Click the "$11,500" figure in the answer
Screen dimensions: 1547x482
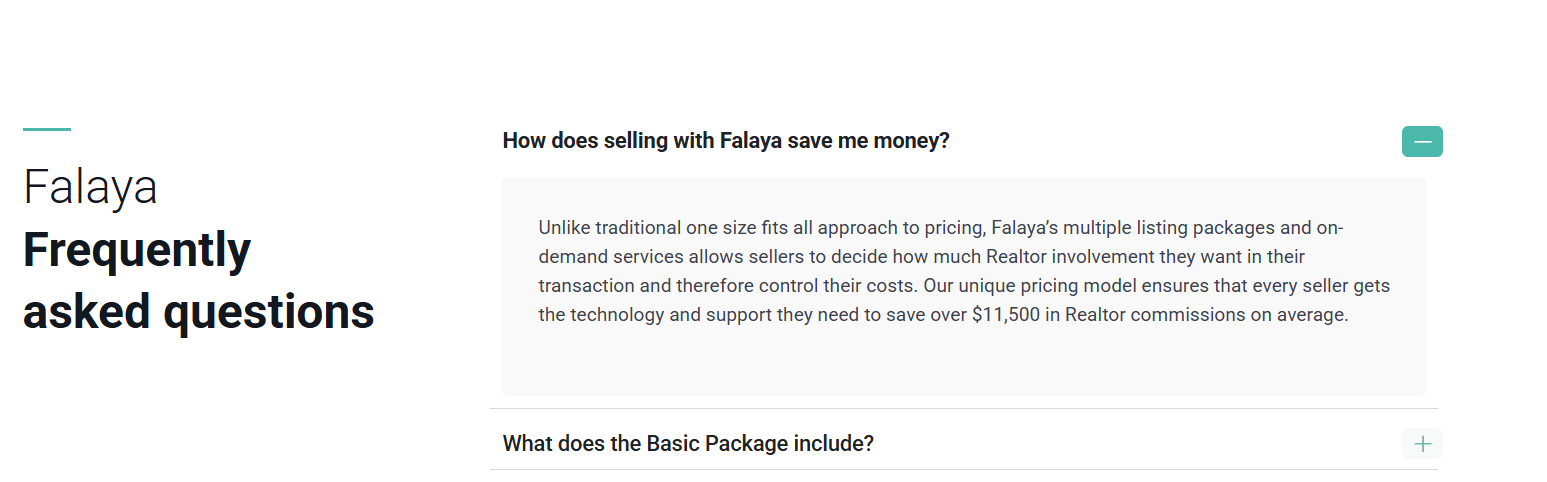point(1015,315)
